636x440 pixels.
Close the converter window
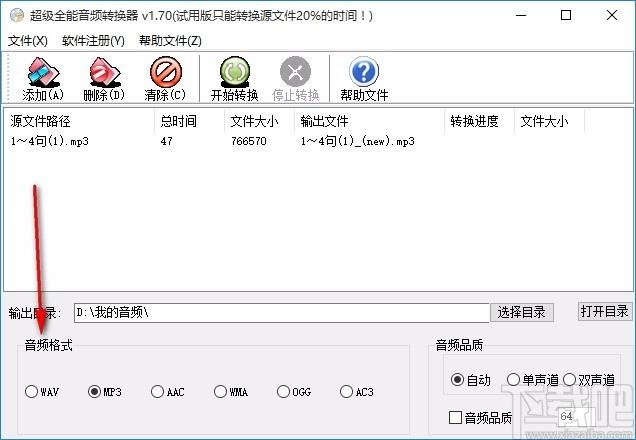click(x=612, y=15)
